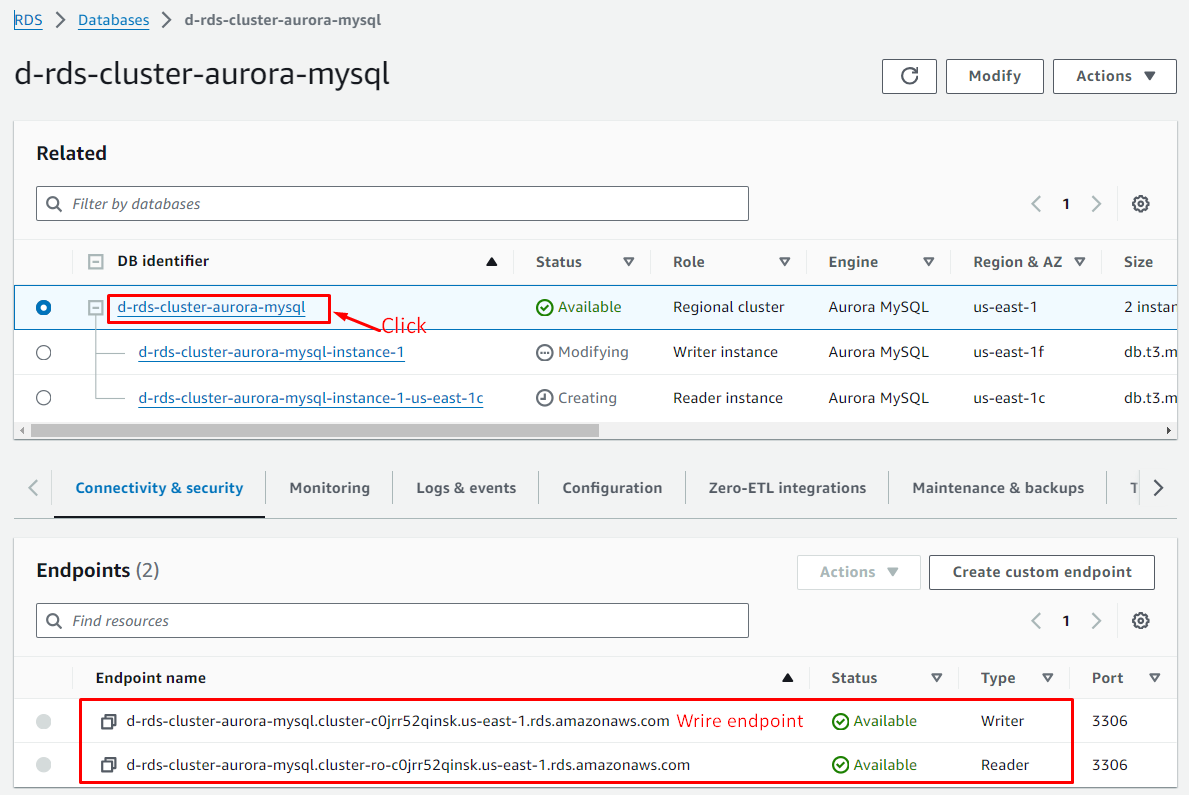Open the Endpoints table settings gear

coord(1140,621)
